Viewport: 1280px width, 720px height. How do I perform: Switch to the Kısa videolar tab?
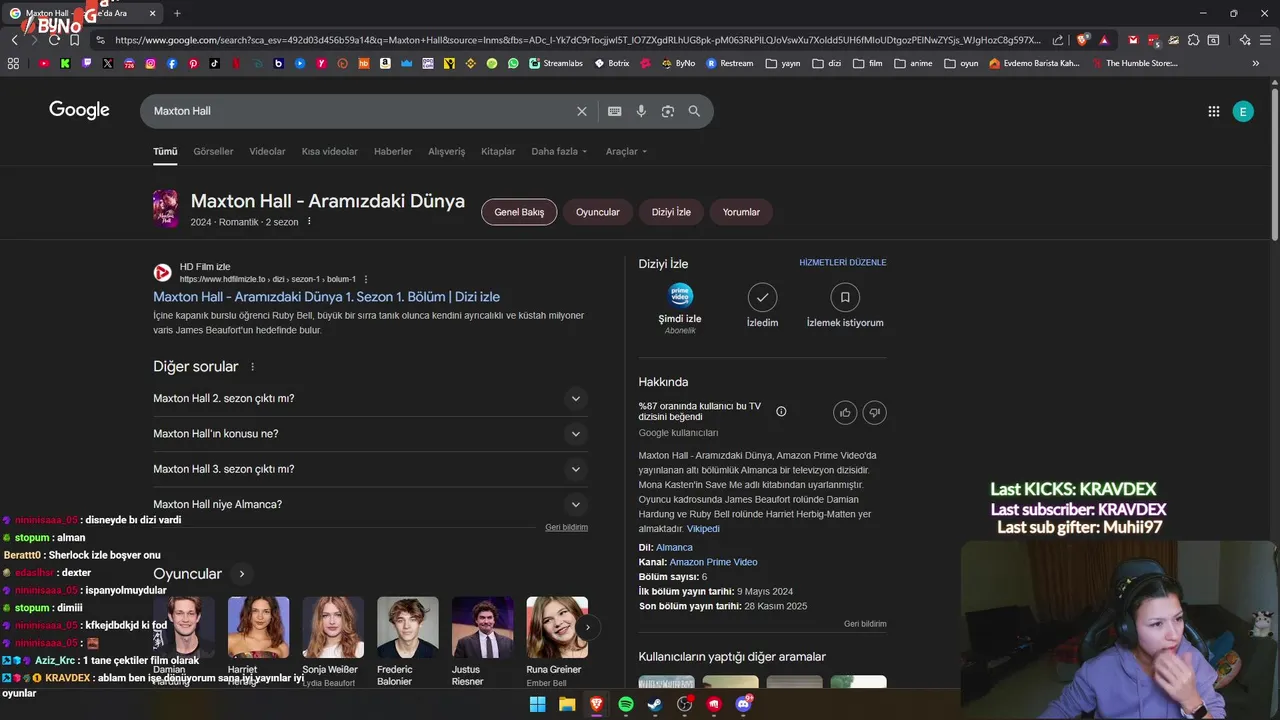[330, 152]
